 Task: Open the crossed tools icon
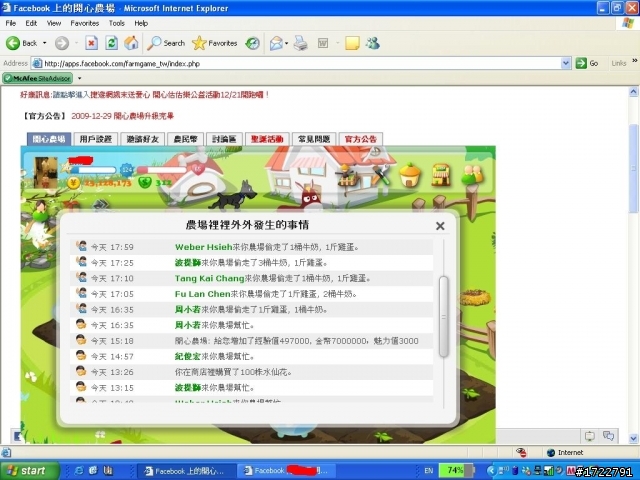click(381, 176)
